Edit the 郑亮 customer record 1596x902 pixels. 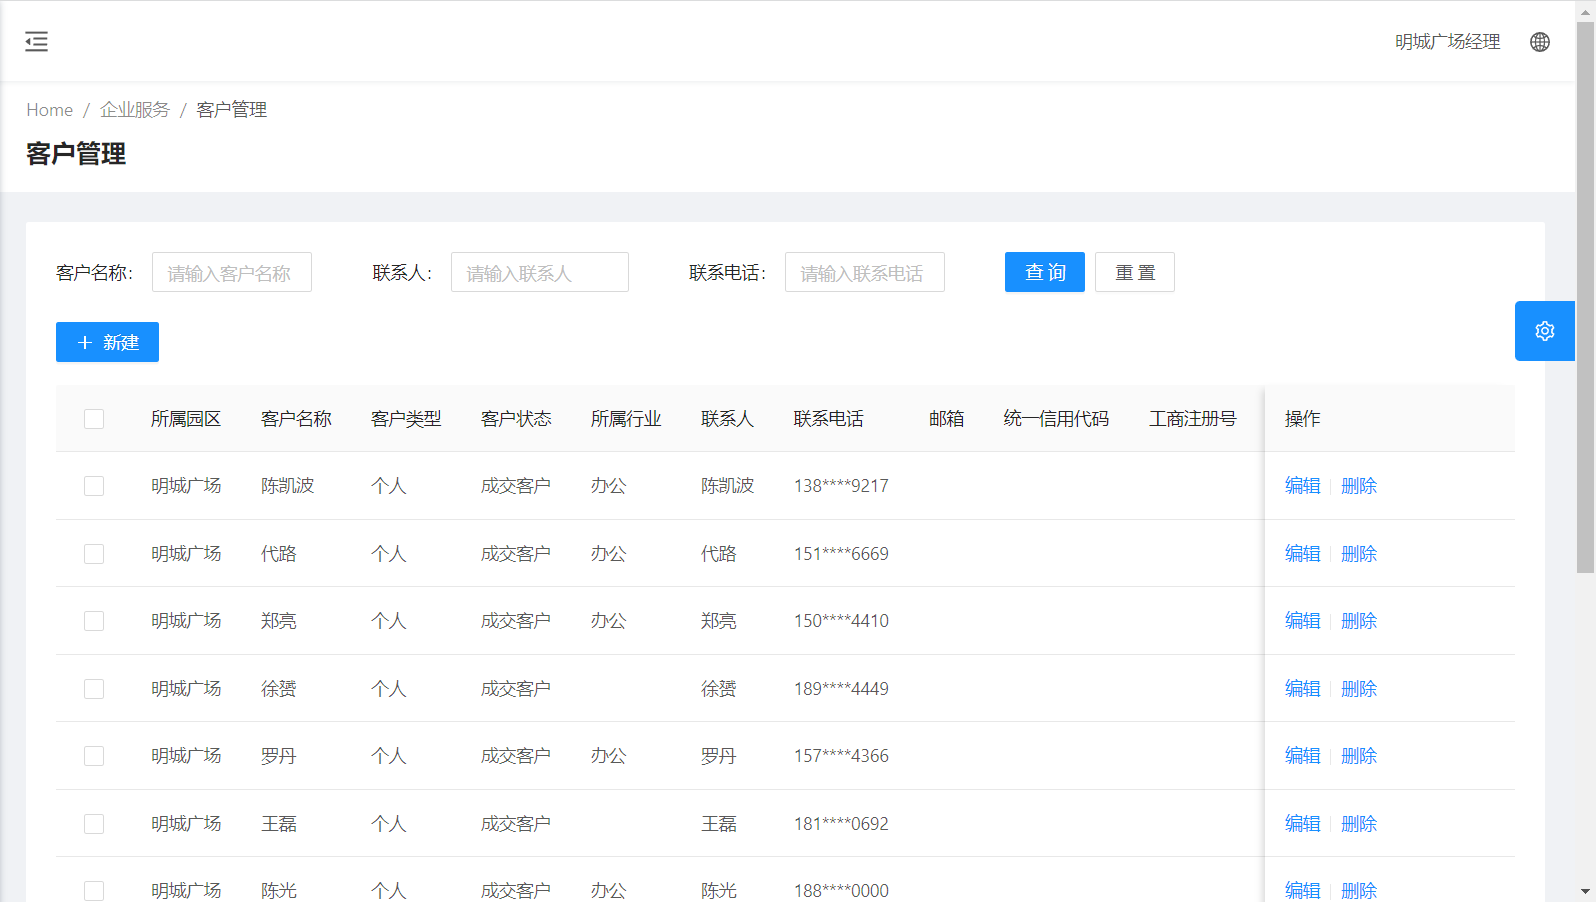tap(1302, 621)
